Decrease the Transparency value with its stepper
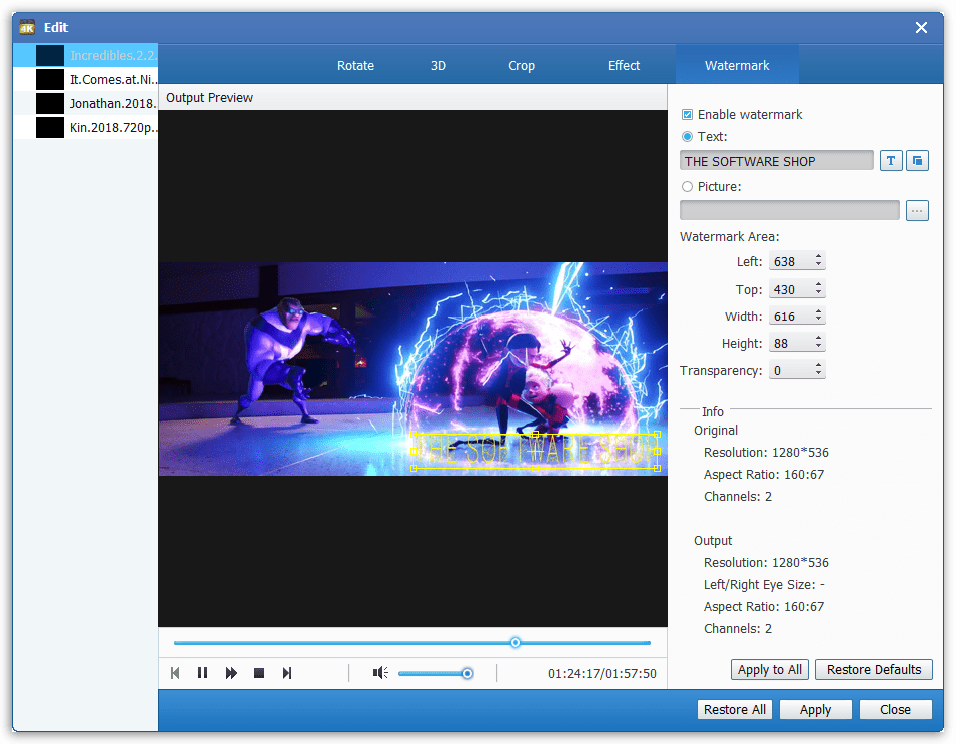The image size is (956, 744). coord(818,373)
